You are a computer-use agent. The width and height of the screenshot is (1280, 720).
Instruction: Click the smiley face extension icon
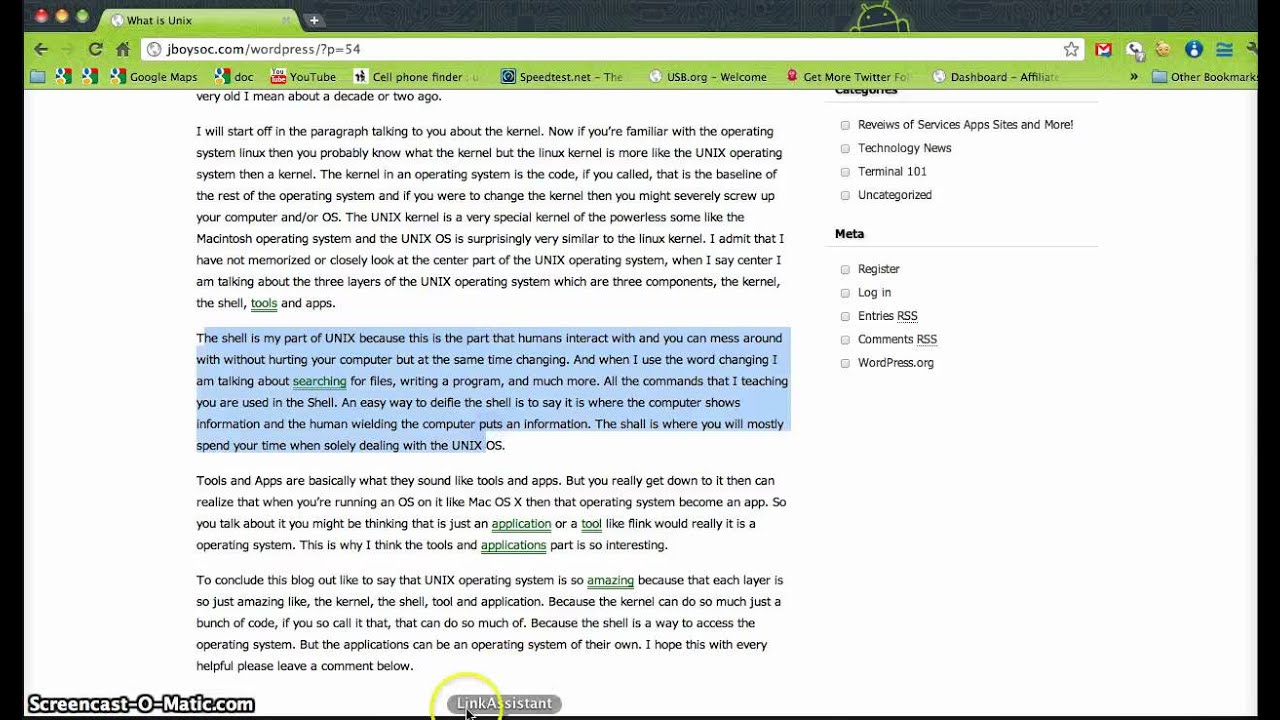[x=1163, y=49]
